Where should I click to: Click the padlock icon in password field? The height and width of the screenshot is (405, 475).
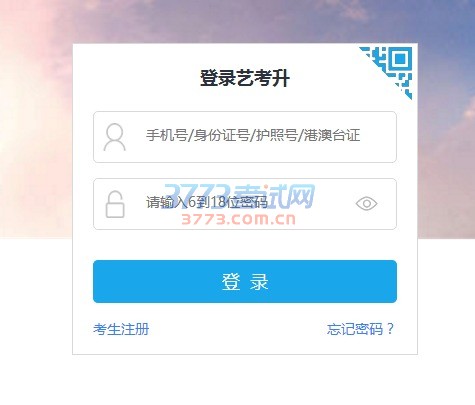pos(115,204)
